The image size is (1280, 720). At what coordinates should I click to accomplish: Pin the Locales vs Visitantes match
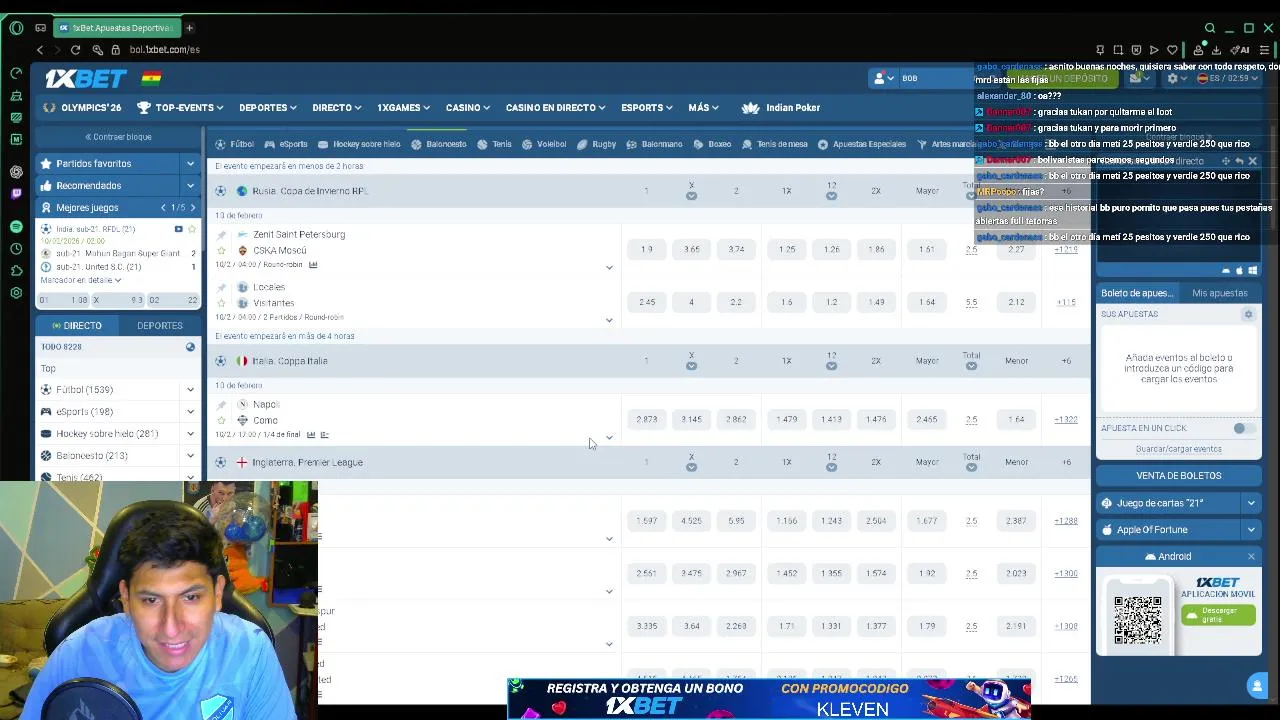point(221,288)
